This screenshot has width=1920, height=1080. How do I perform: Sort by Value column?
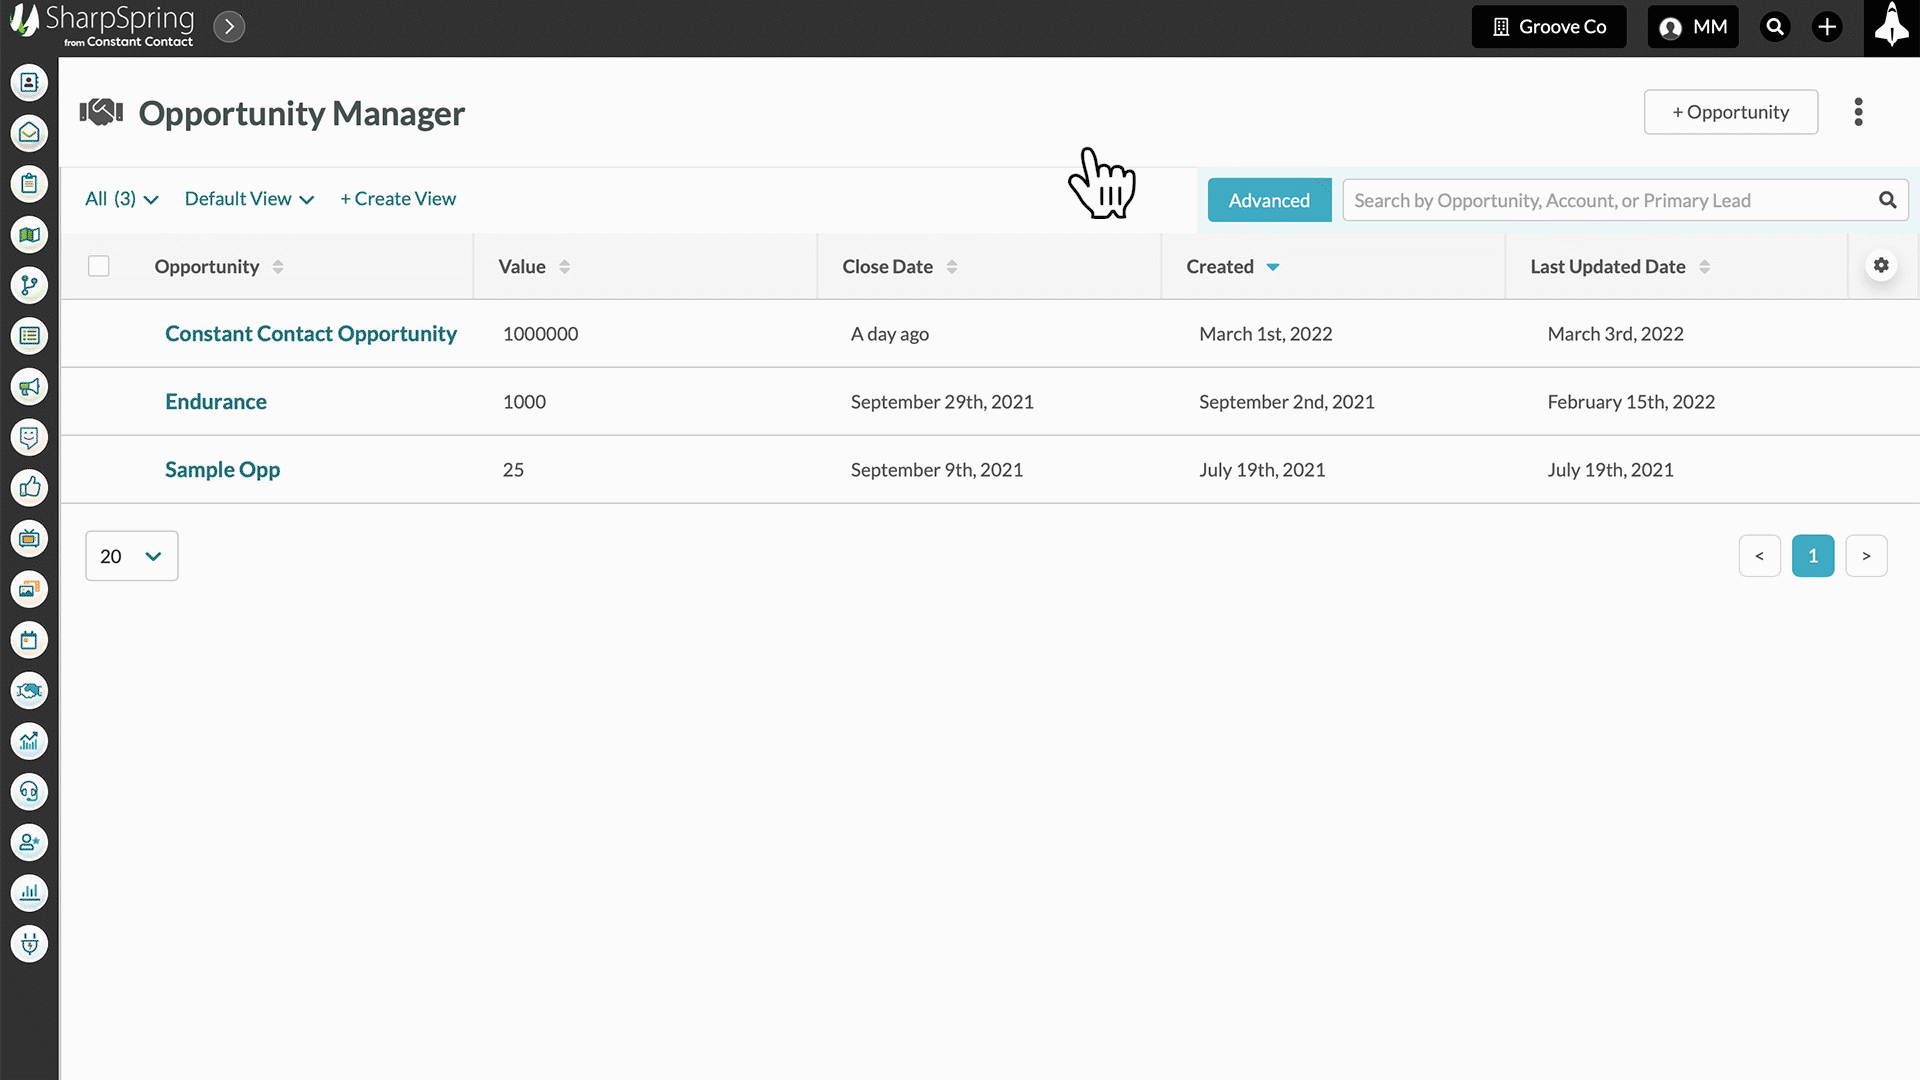(534, 267)
